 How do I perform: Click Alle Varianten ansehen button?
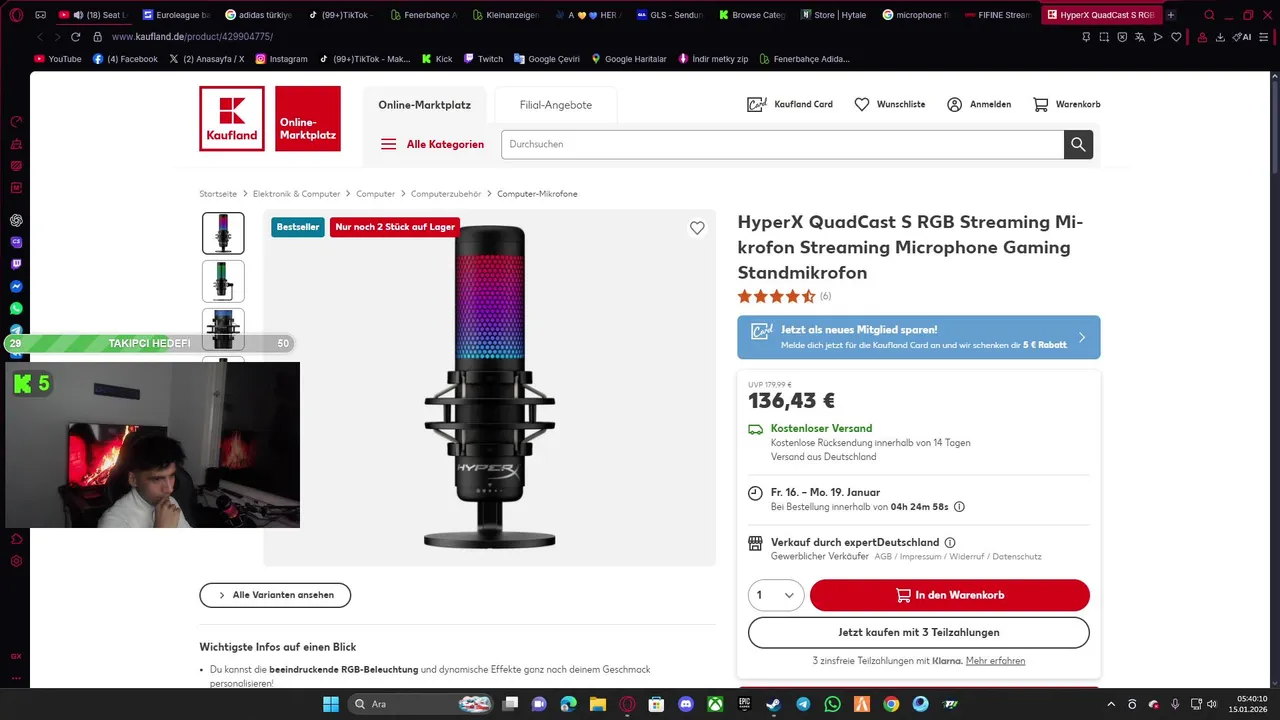click(275, 595)
